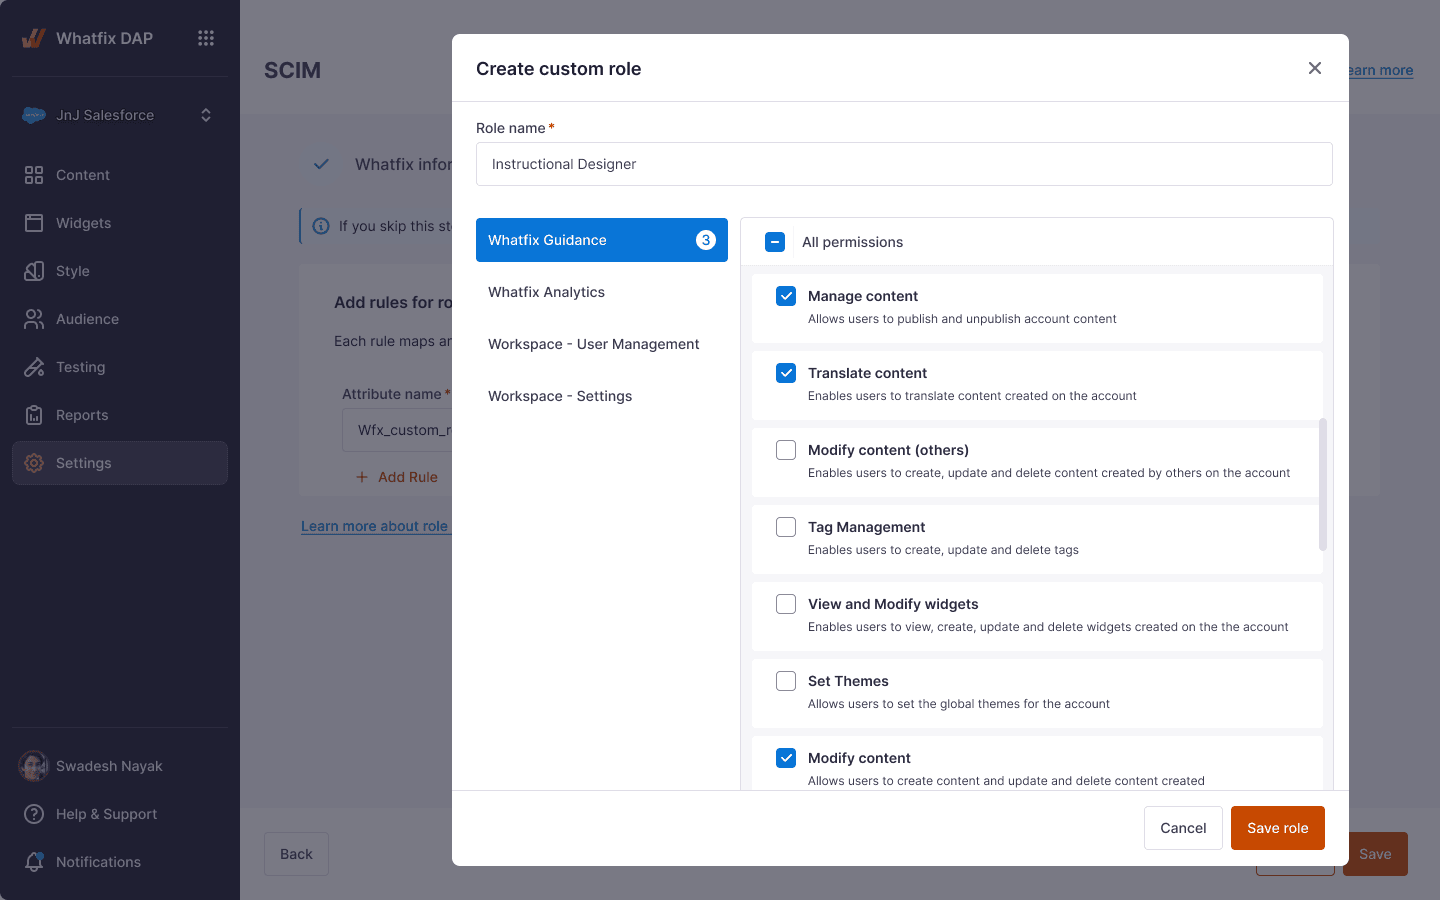
Task: Click the Learn more link at top right
Action: 1381,70
